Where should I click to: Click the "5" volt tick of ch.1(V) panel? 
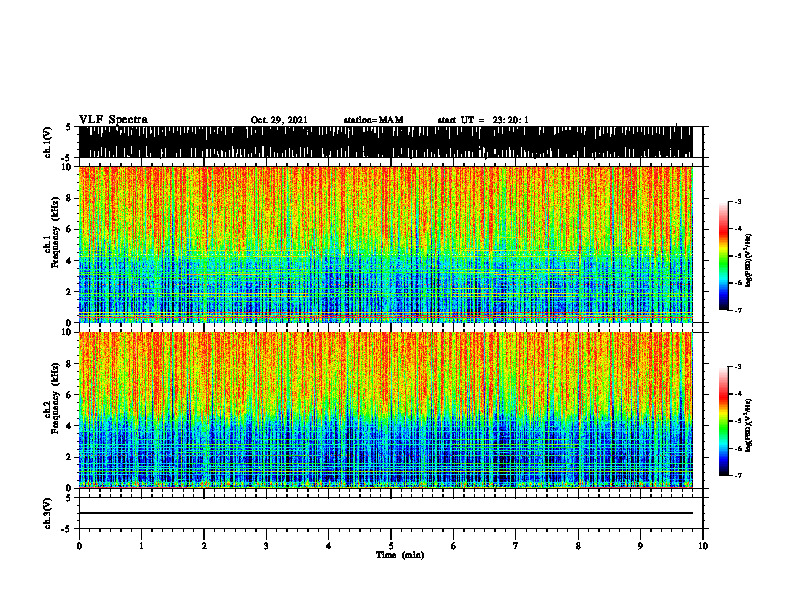68,127
